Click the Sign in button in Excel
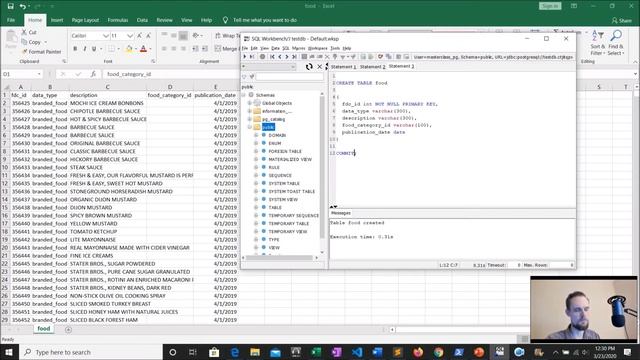The height and width of the screenshot is (360, 640). click(x=550, y=6)
